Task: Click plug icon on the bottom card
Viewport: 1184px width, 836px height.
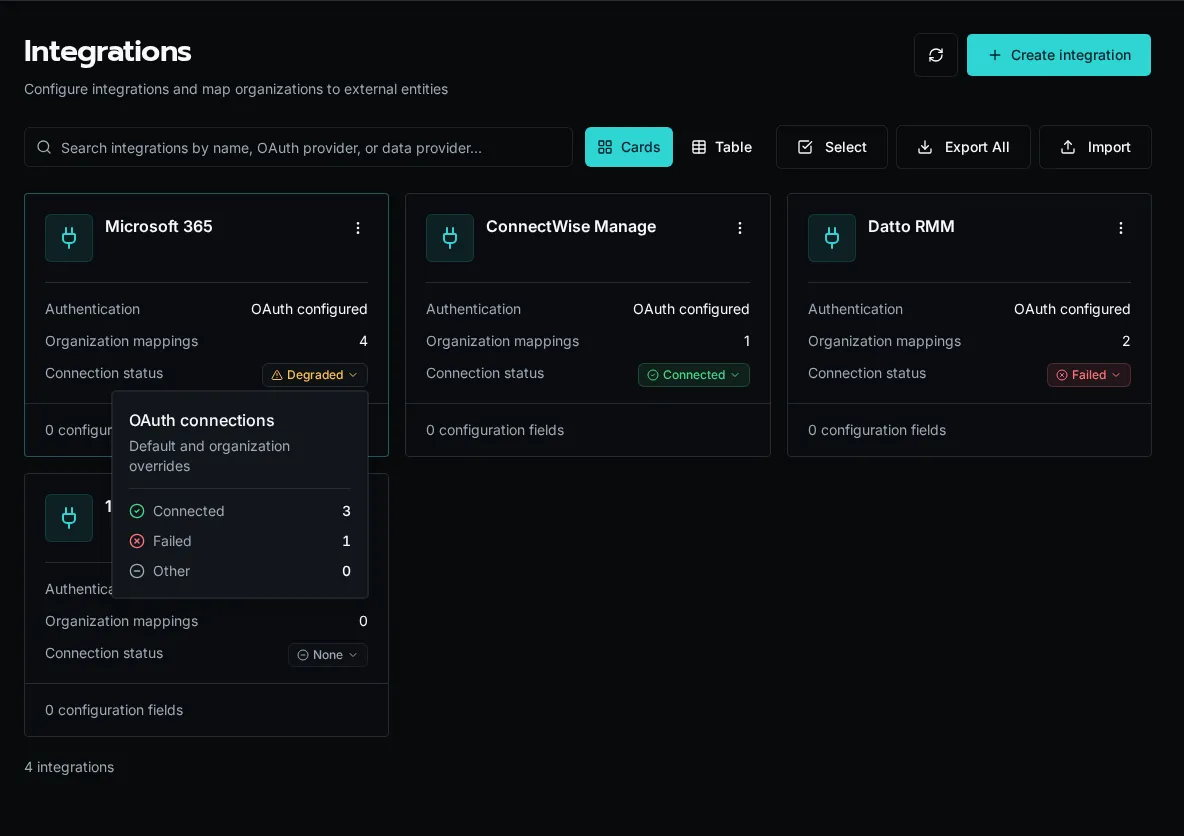Action: [69, 518]
